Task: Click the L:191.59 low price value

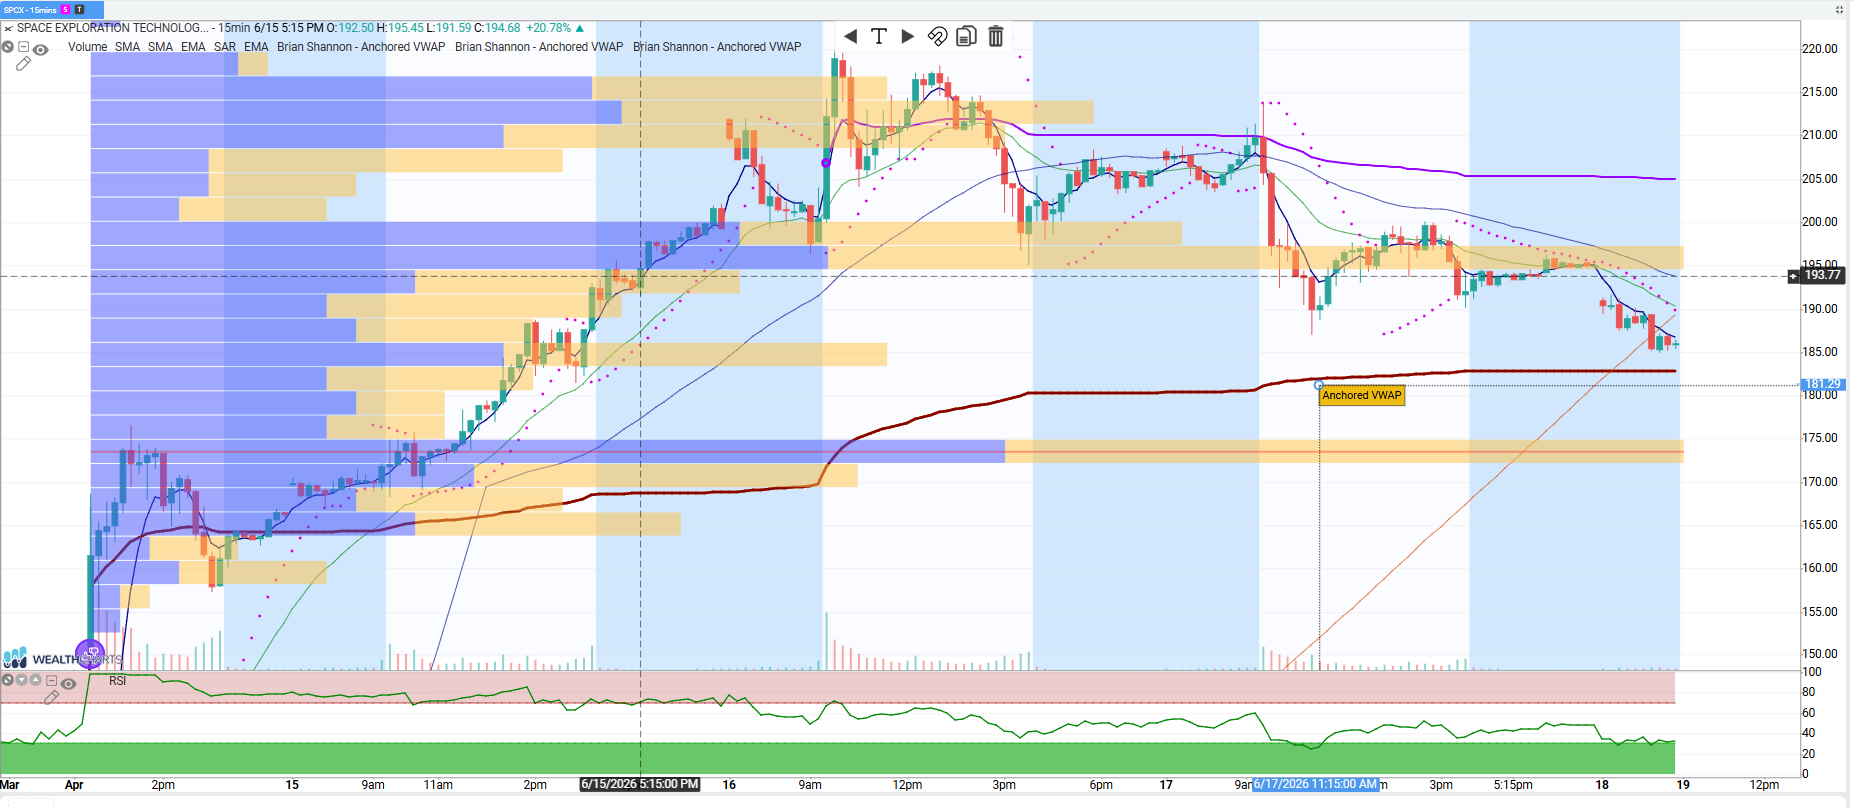Action: [x=449, y=28]
